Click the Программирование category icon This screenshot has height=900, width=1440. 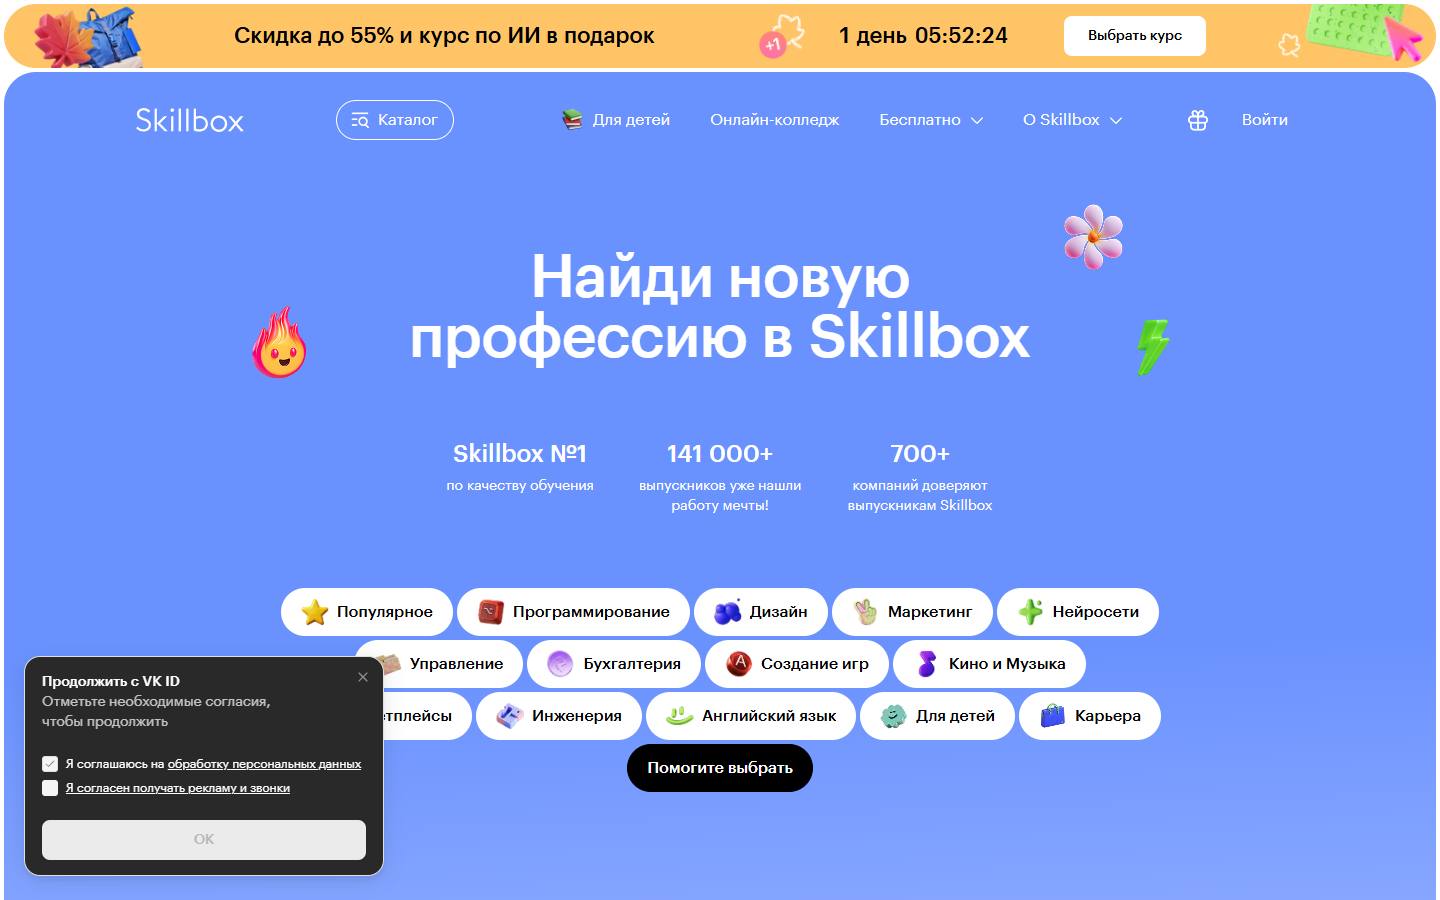click(491, 612)
